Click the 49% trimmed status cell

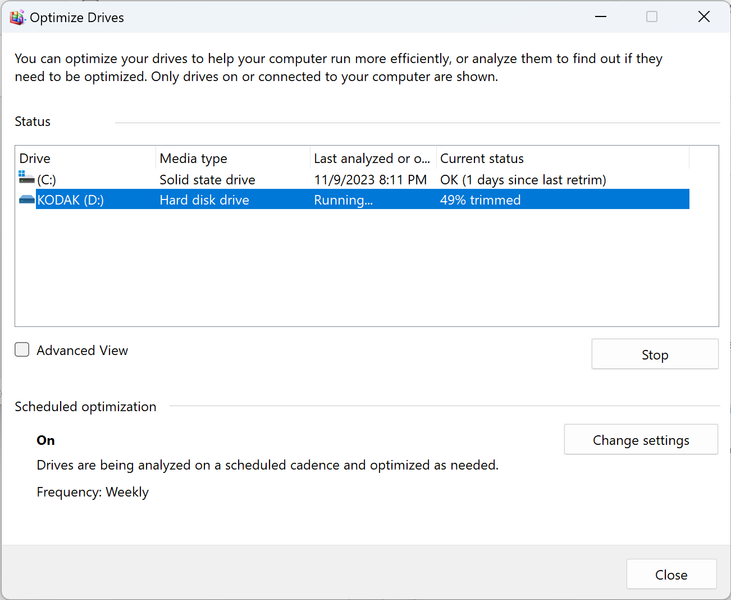click(x=480, y=200)
